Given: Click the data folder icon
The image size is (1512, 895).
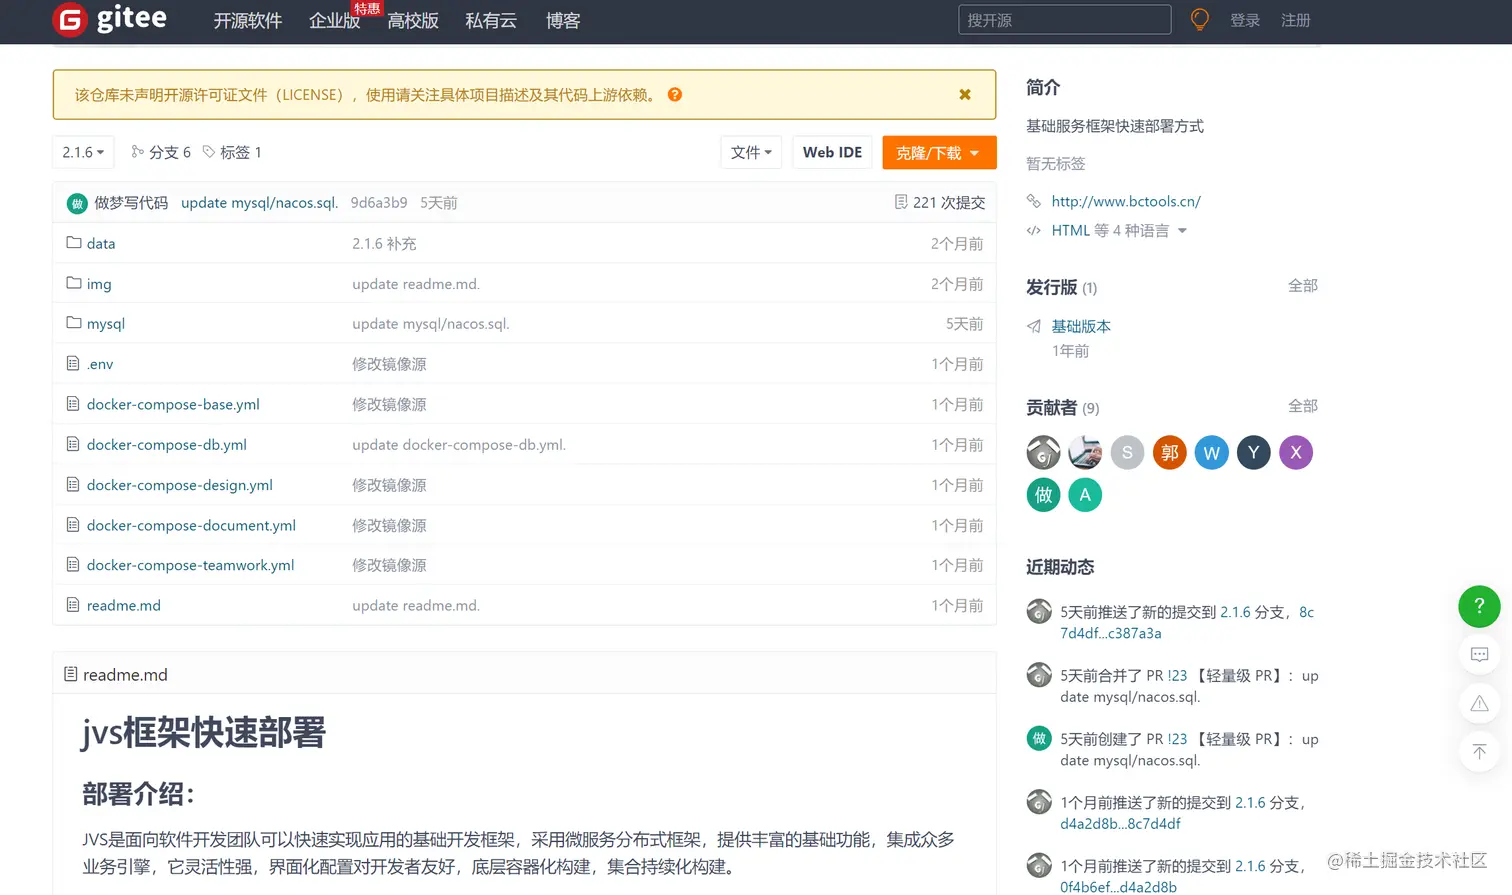Looking at the screenshot, I should [73, 242].
